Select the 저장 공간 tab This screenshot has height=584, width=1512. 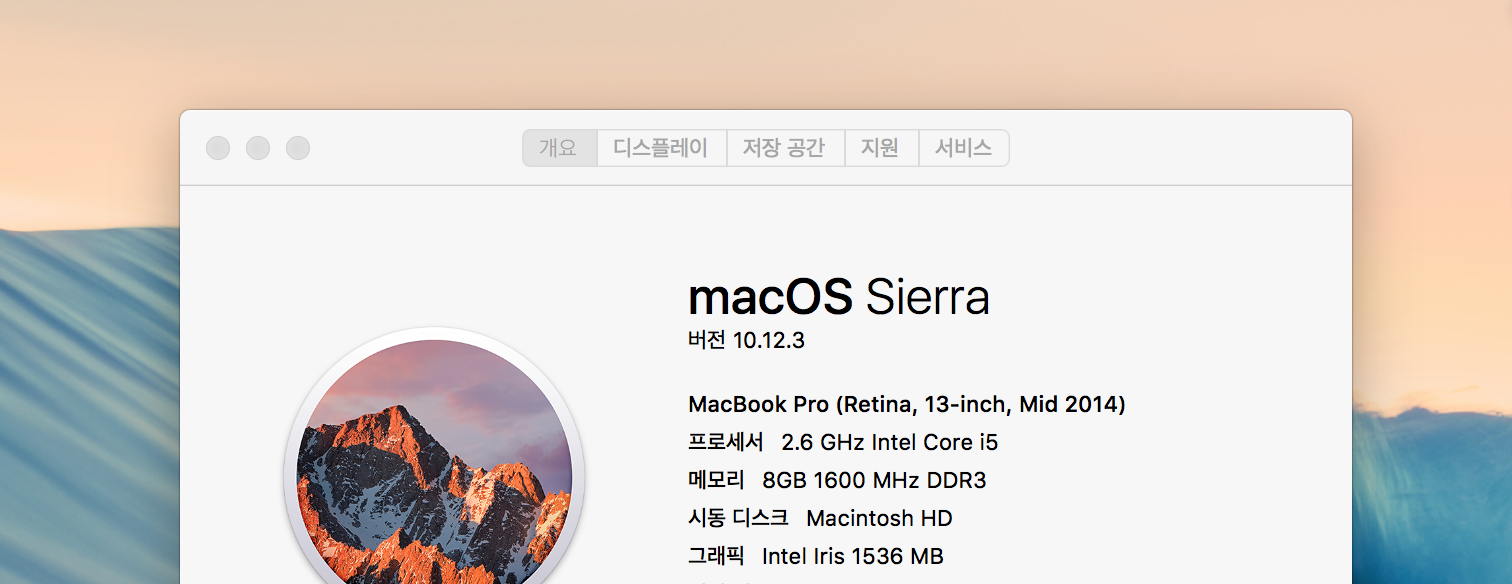784,148
